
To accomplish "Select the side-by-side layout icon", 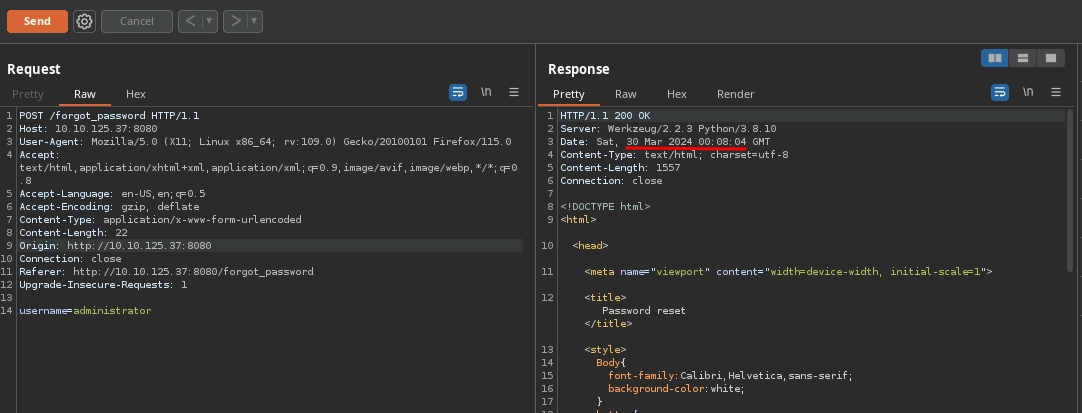I will [995, 58].
